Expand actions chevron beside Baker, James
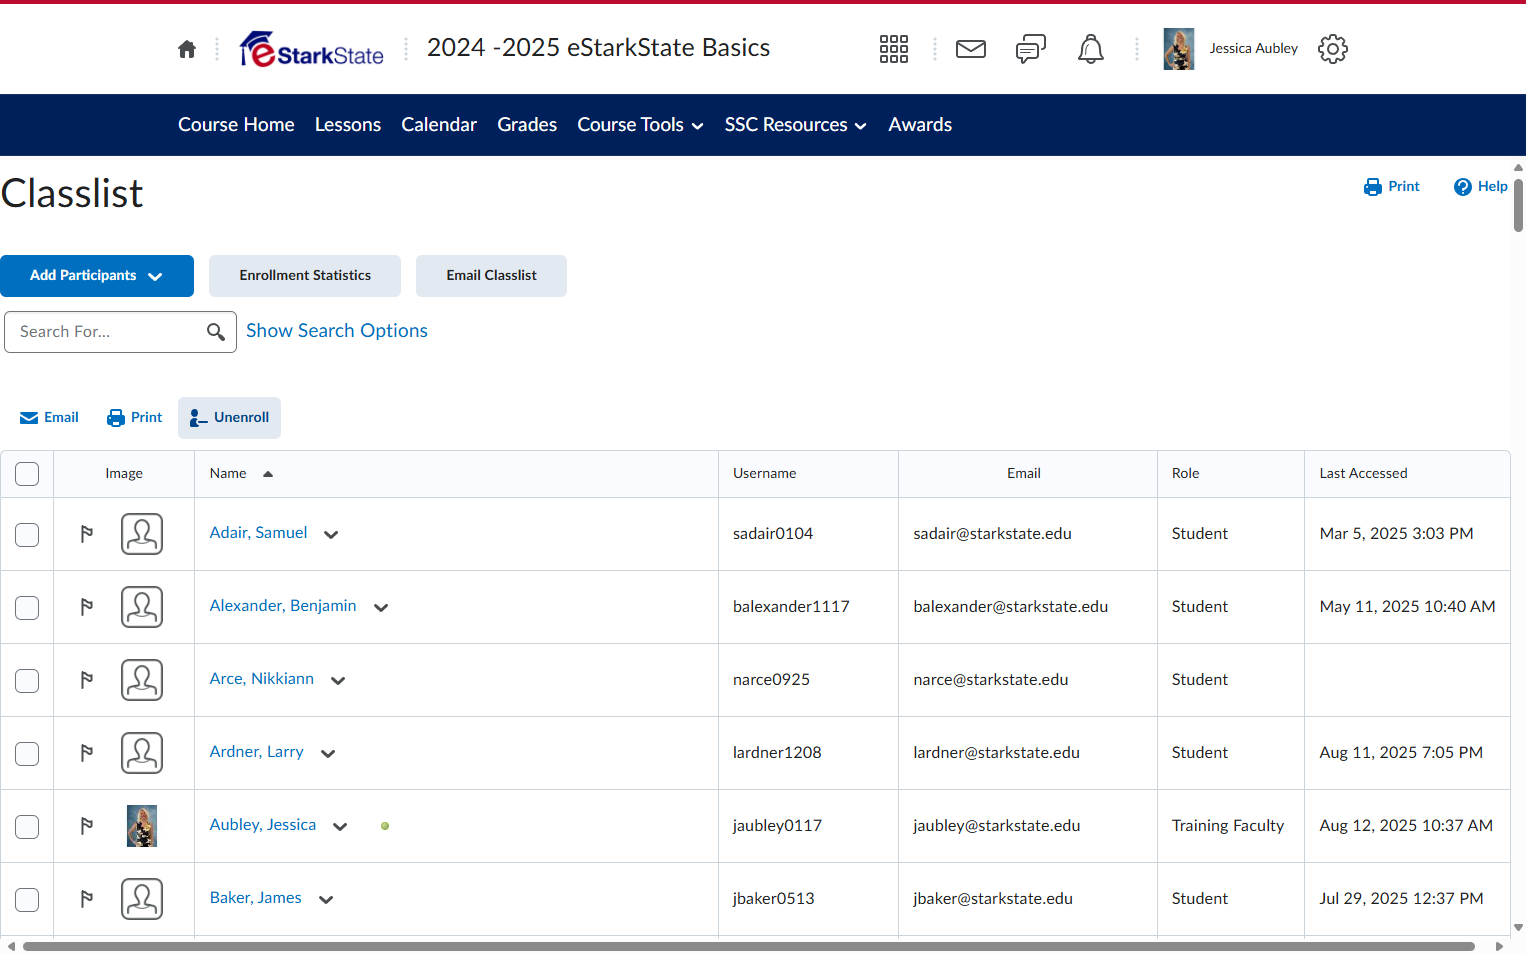 pos(326,900)
